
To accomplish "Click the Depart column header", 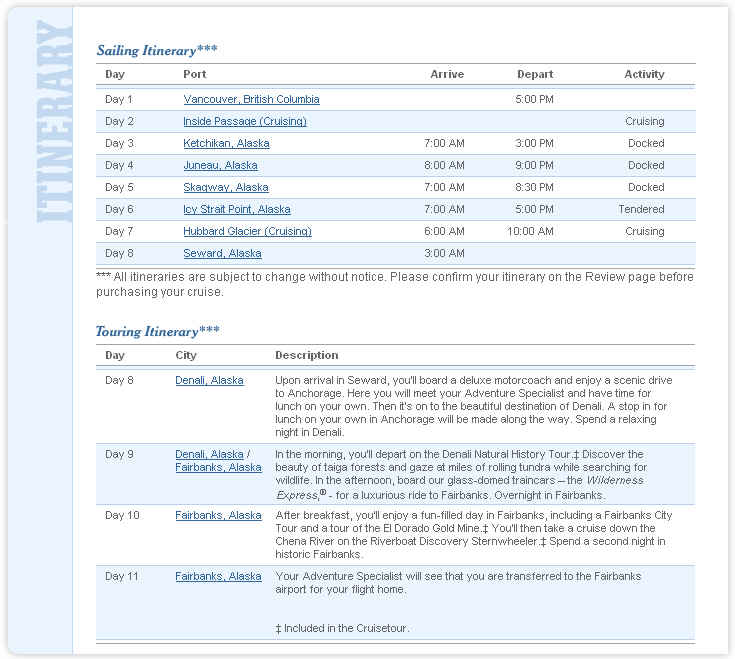I will [535, 74].
